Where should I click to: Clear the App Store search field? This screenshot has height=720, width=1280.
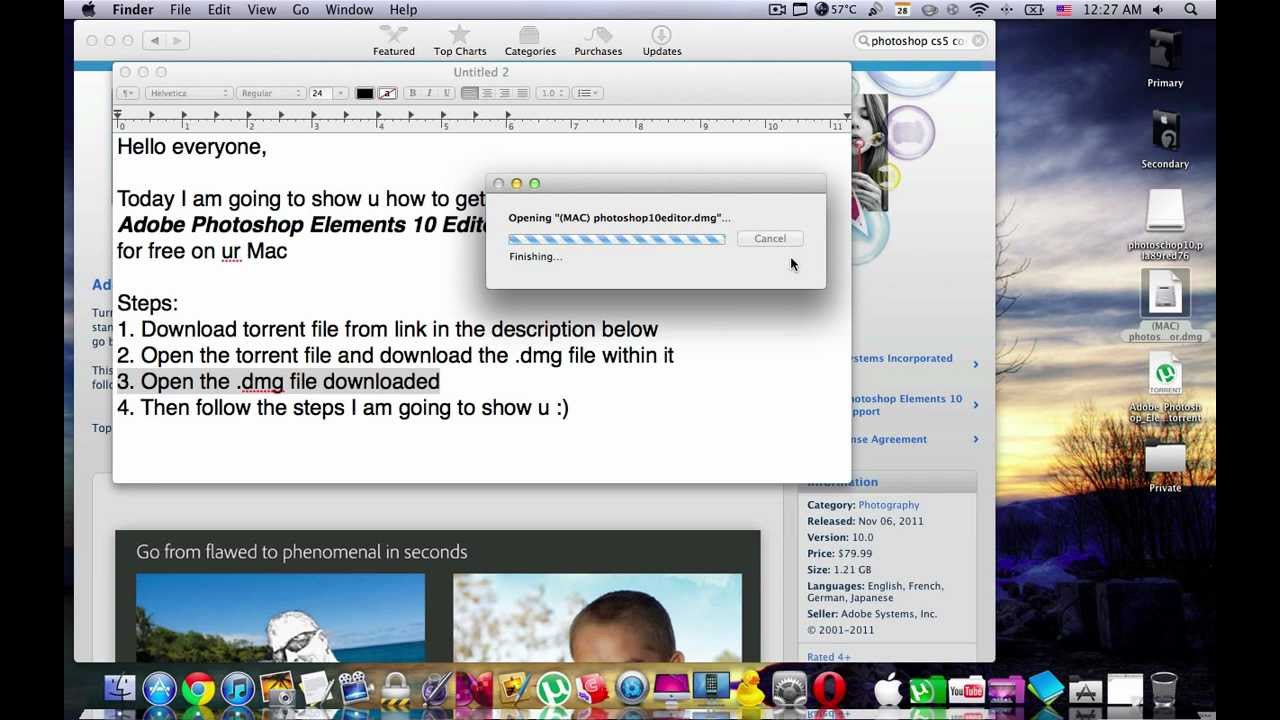(x=978, y=41)
